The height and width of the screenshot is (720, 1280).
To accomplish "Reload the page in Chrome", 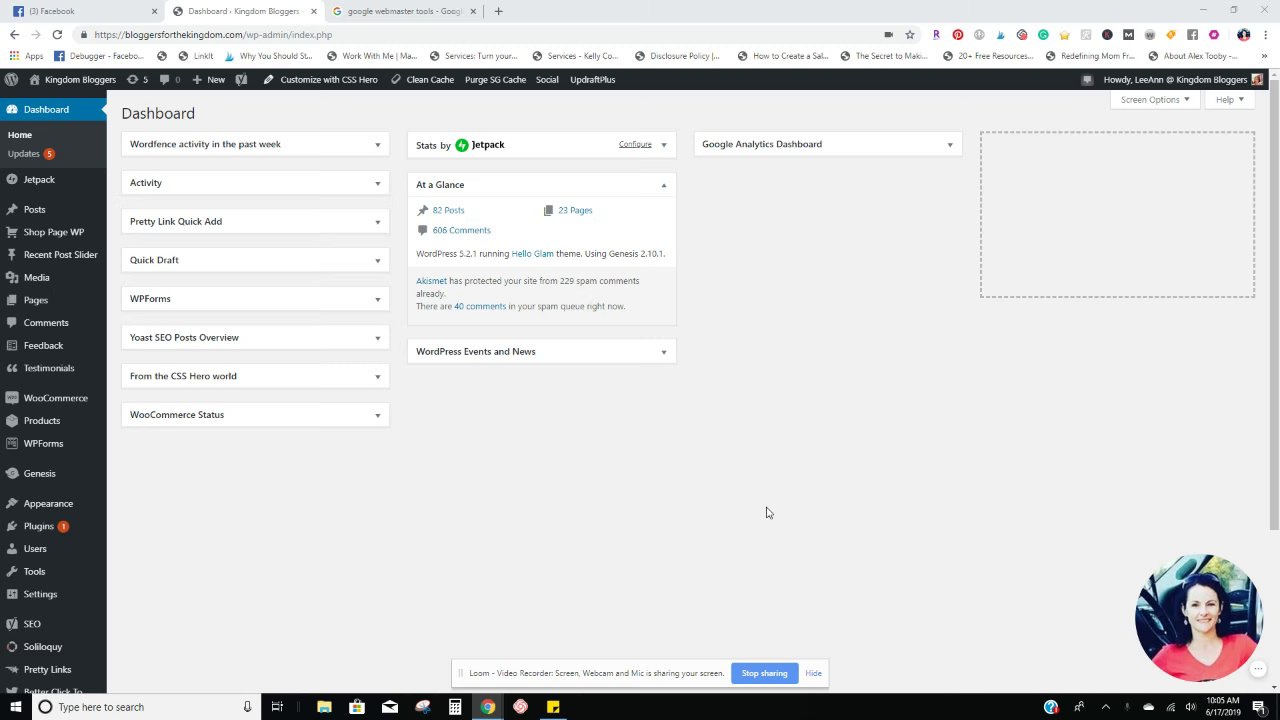I will point(57,34).
